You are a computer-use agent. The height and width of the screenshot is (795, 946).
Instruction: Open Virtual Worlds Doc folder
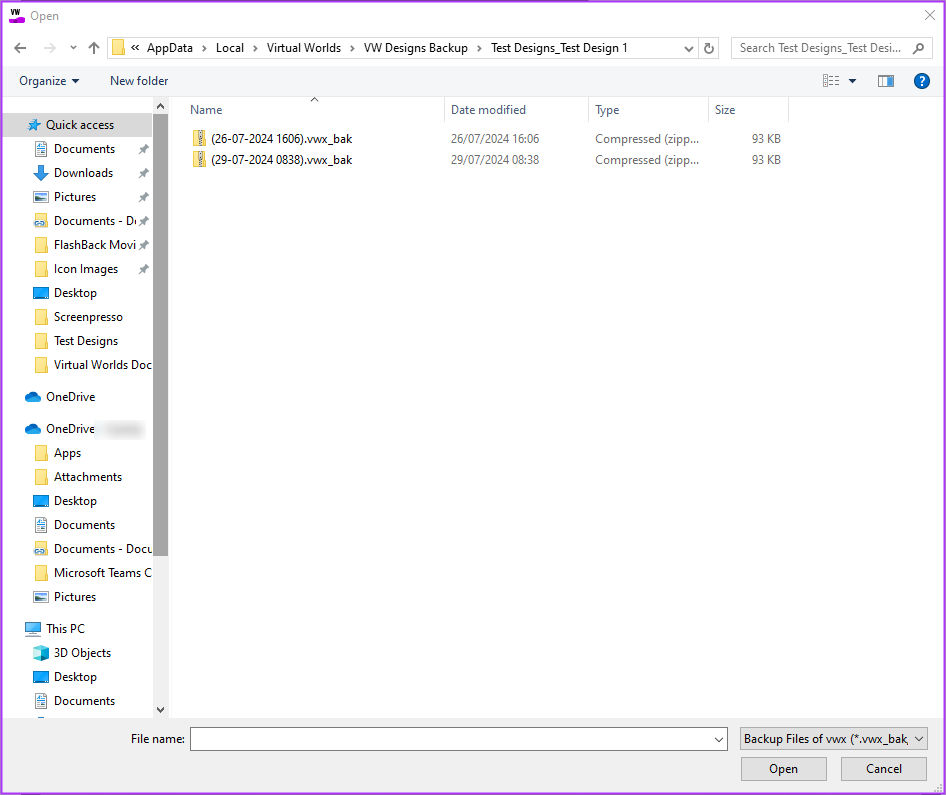(x=102, y=365)
